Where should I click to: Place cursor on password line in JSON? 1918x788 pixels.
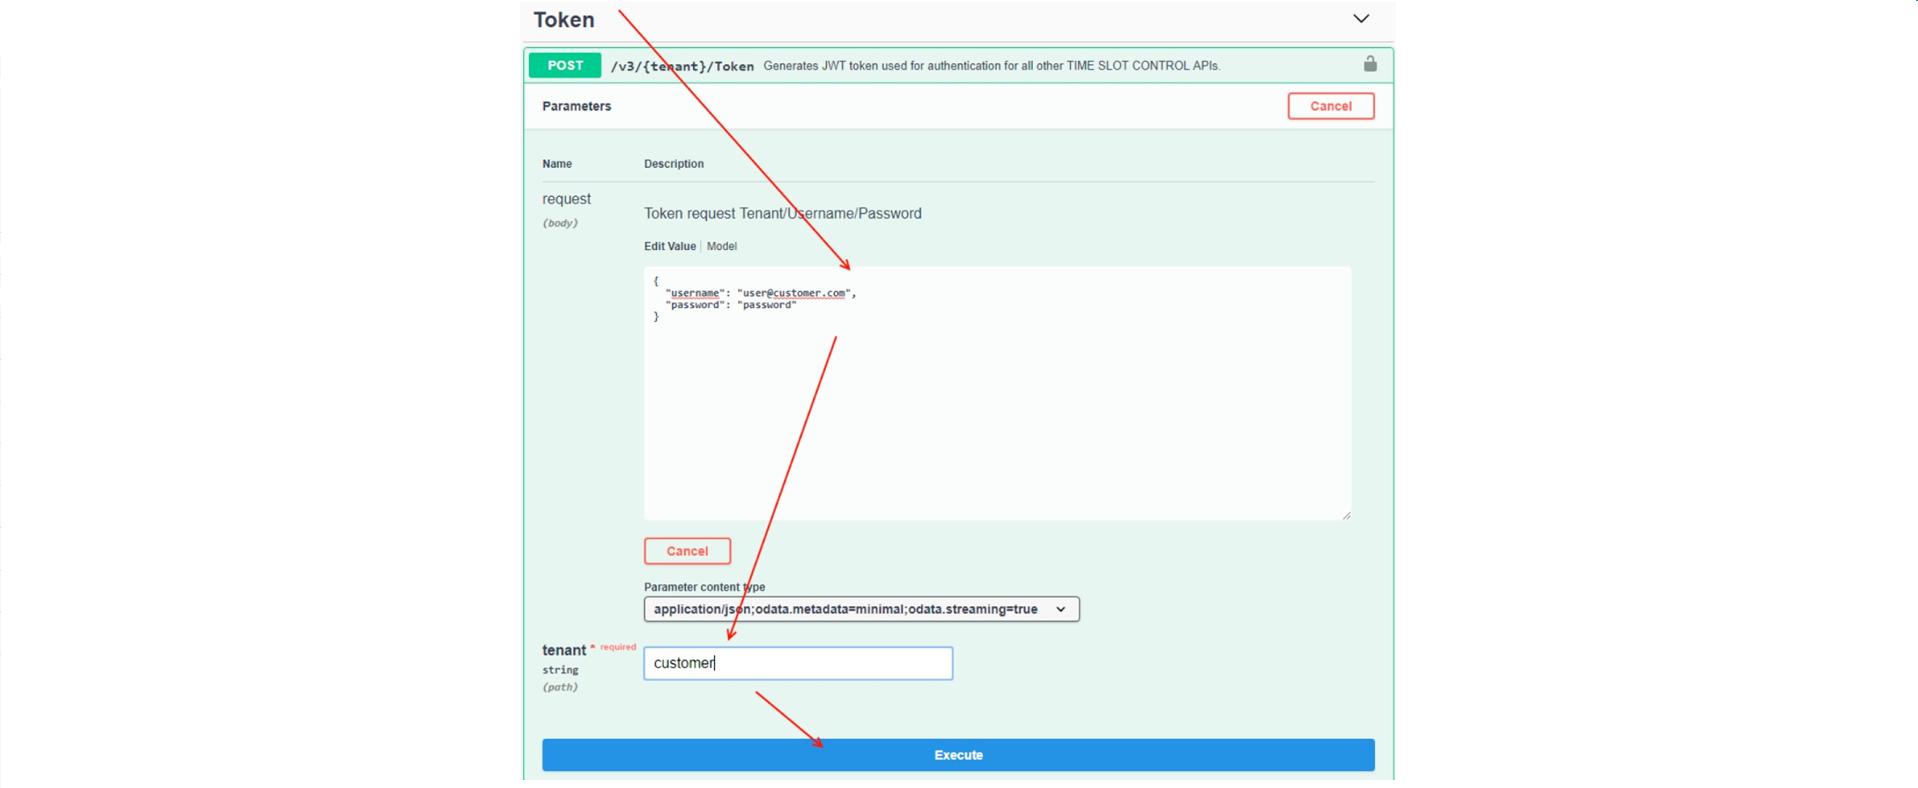coord(730,305)
